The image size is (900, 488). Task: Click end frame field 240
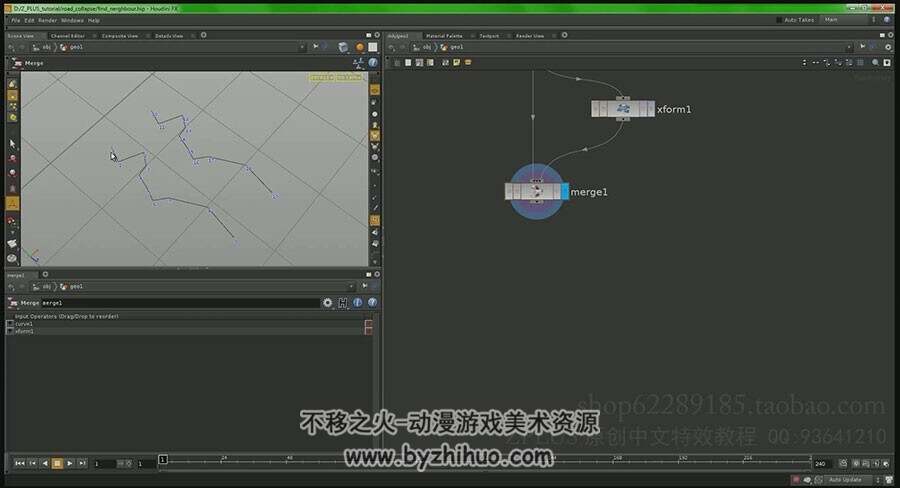coord(823,463)
